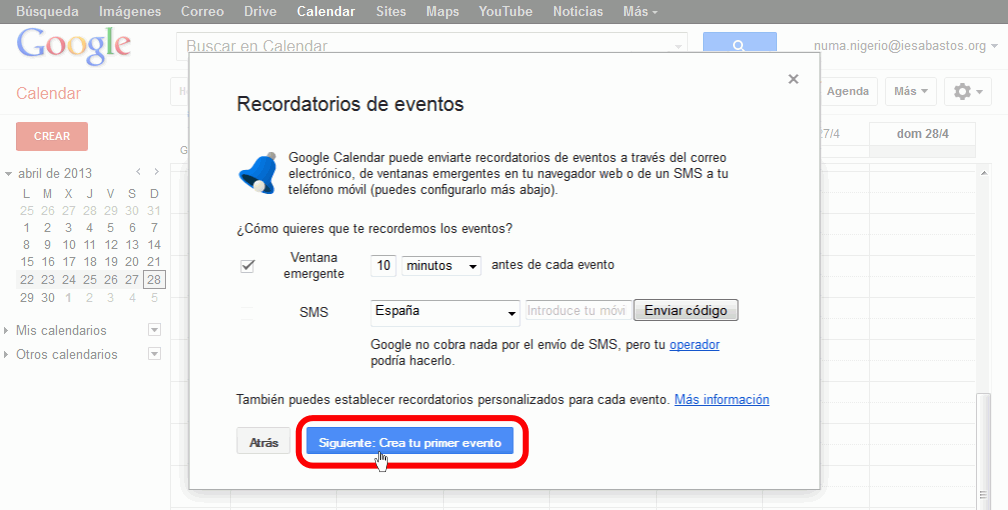Select day 19 in mini calendar
The image size is (1008, 510).
[111, 262]
